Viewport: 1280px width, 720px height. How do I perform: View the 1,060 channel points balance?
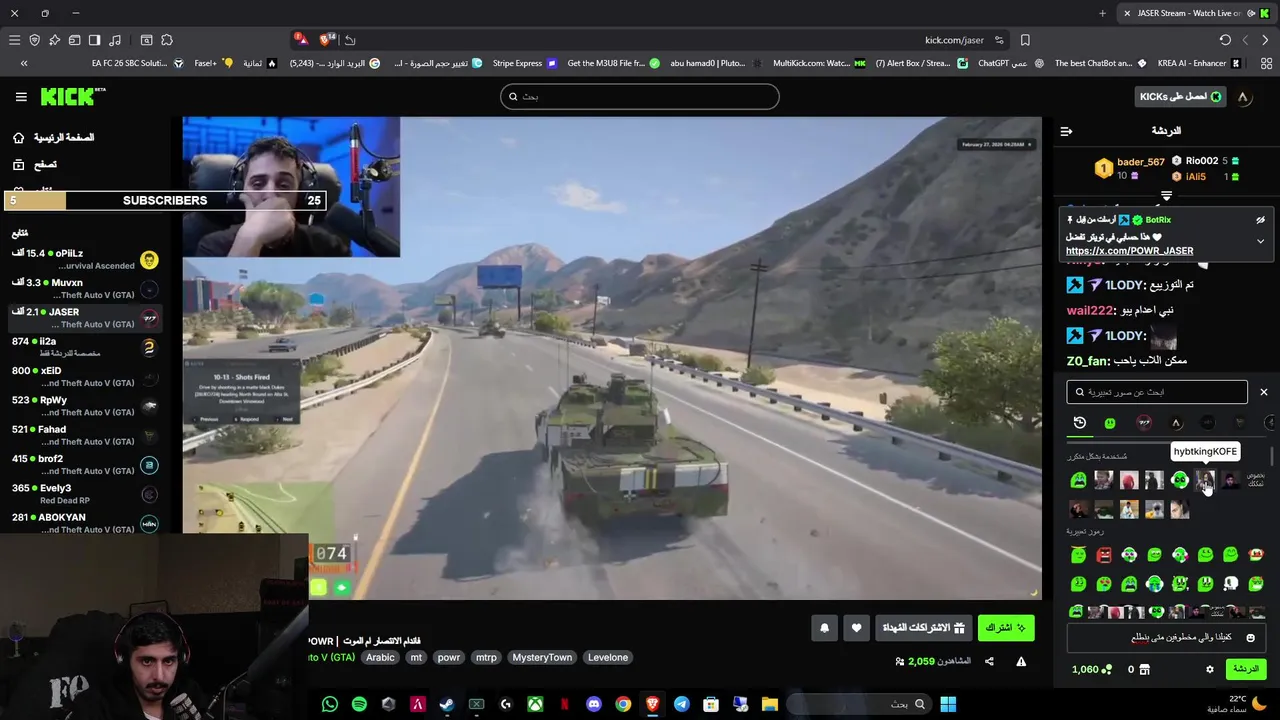coord(1091,669)
